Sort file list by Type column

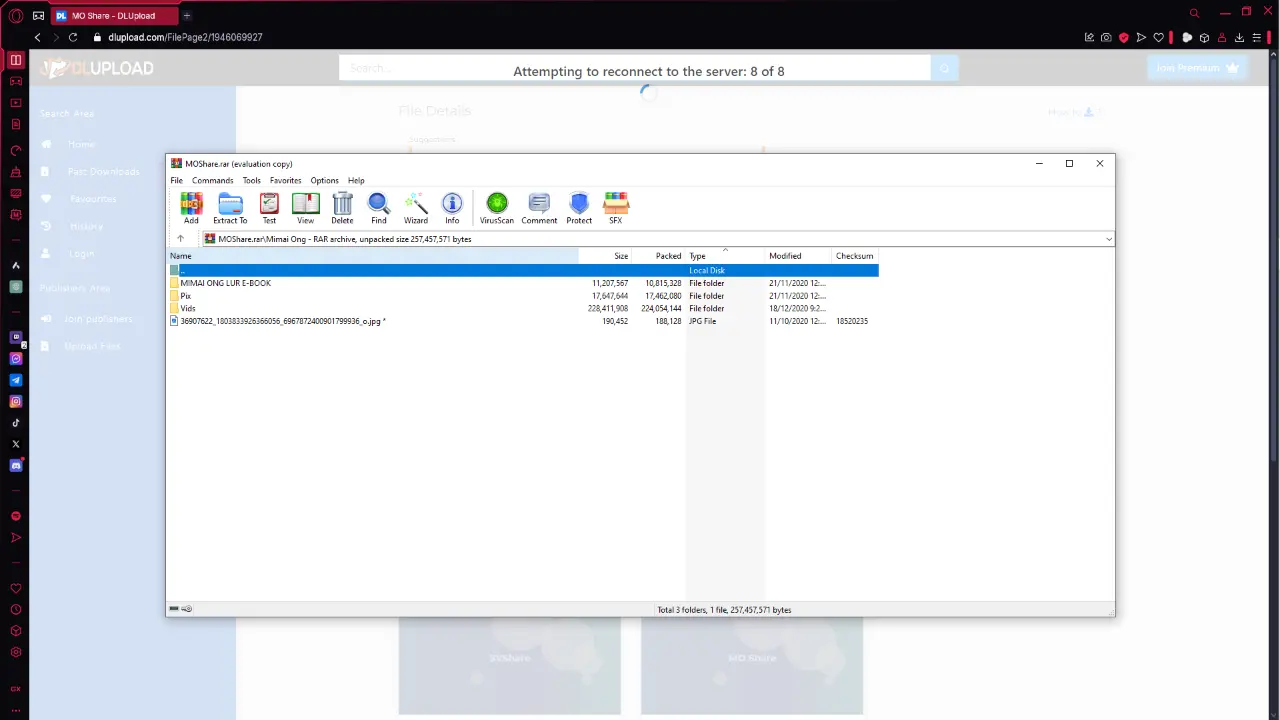[725, 256]
